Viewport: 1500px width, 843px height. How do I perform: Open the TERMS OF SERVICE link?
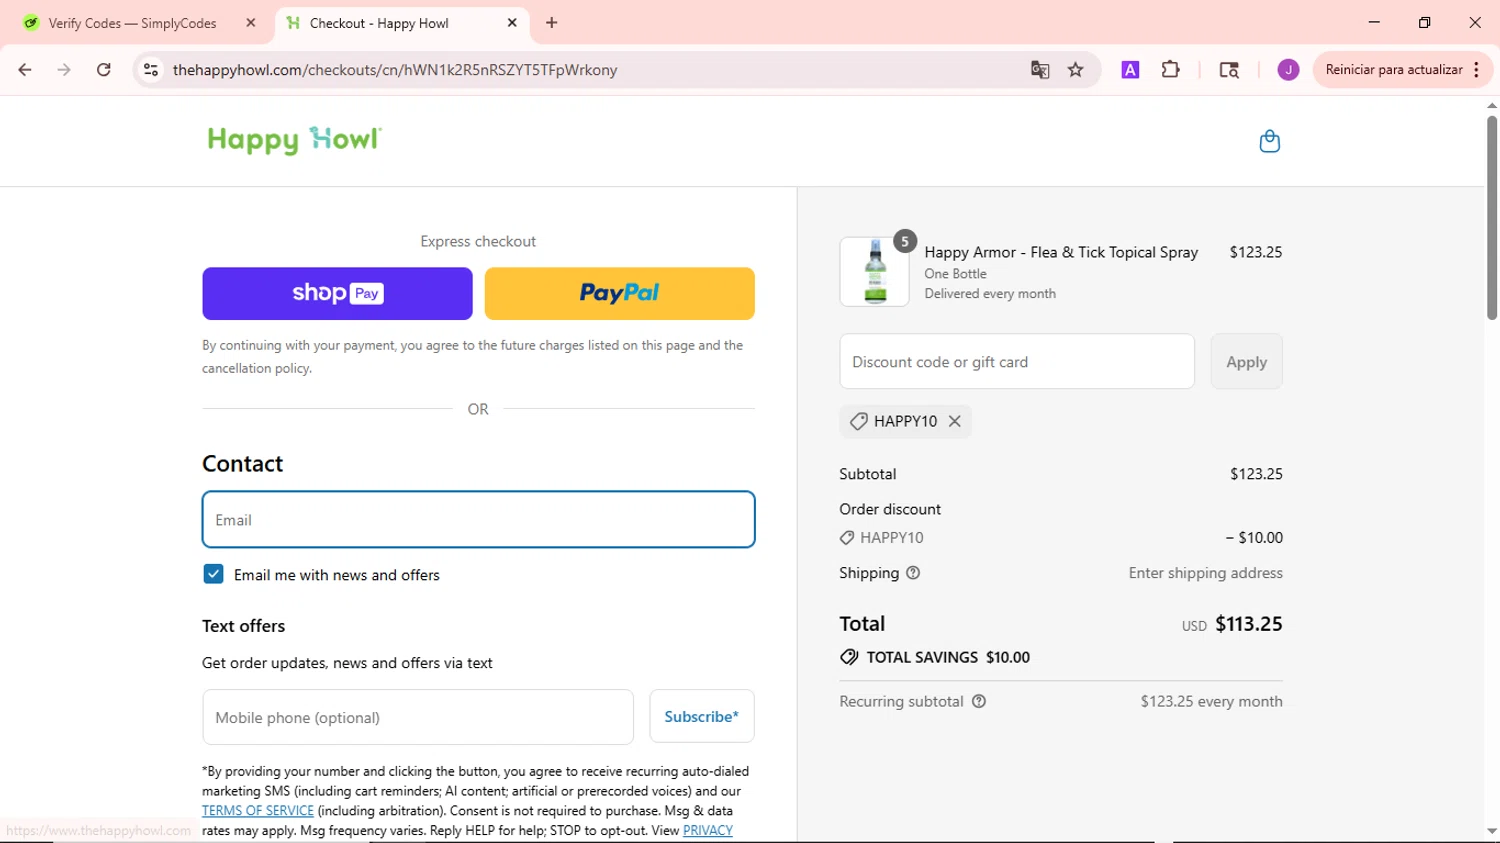(258, 811)
